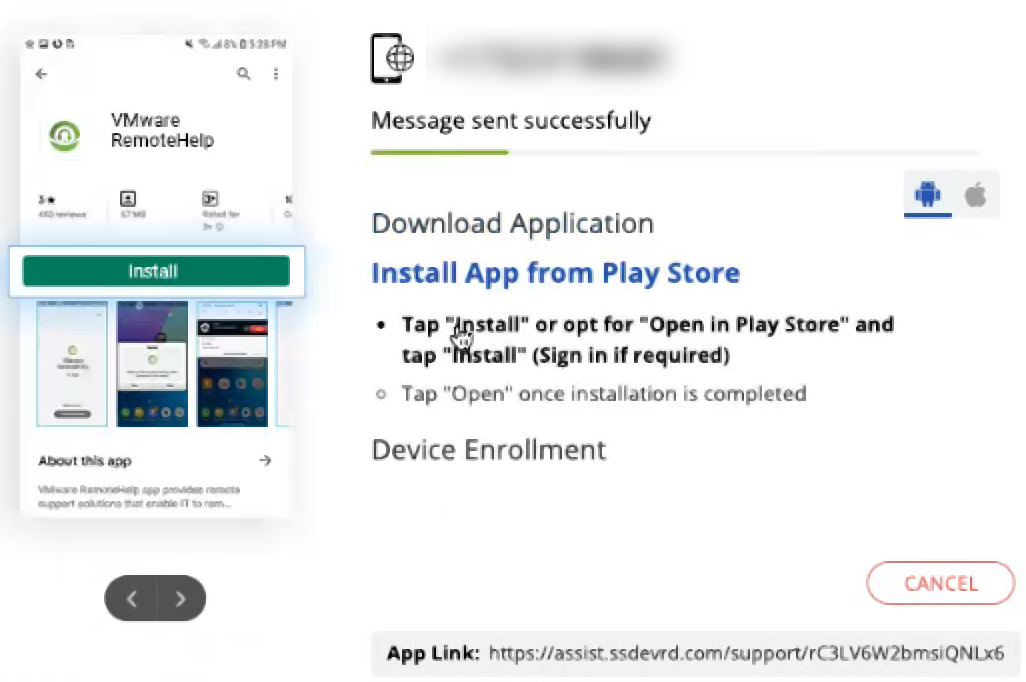Select the Android platform tab icon
This screenshot has height=682, width=1026.
click(927, 194)
